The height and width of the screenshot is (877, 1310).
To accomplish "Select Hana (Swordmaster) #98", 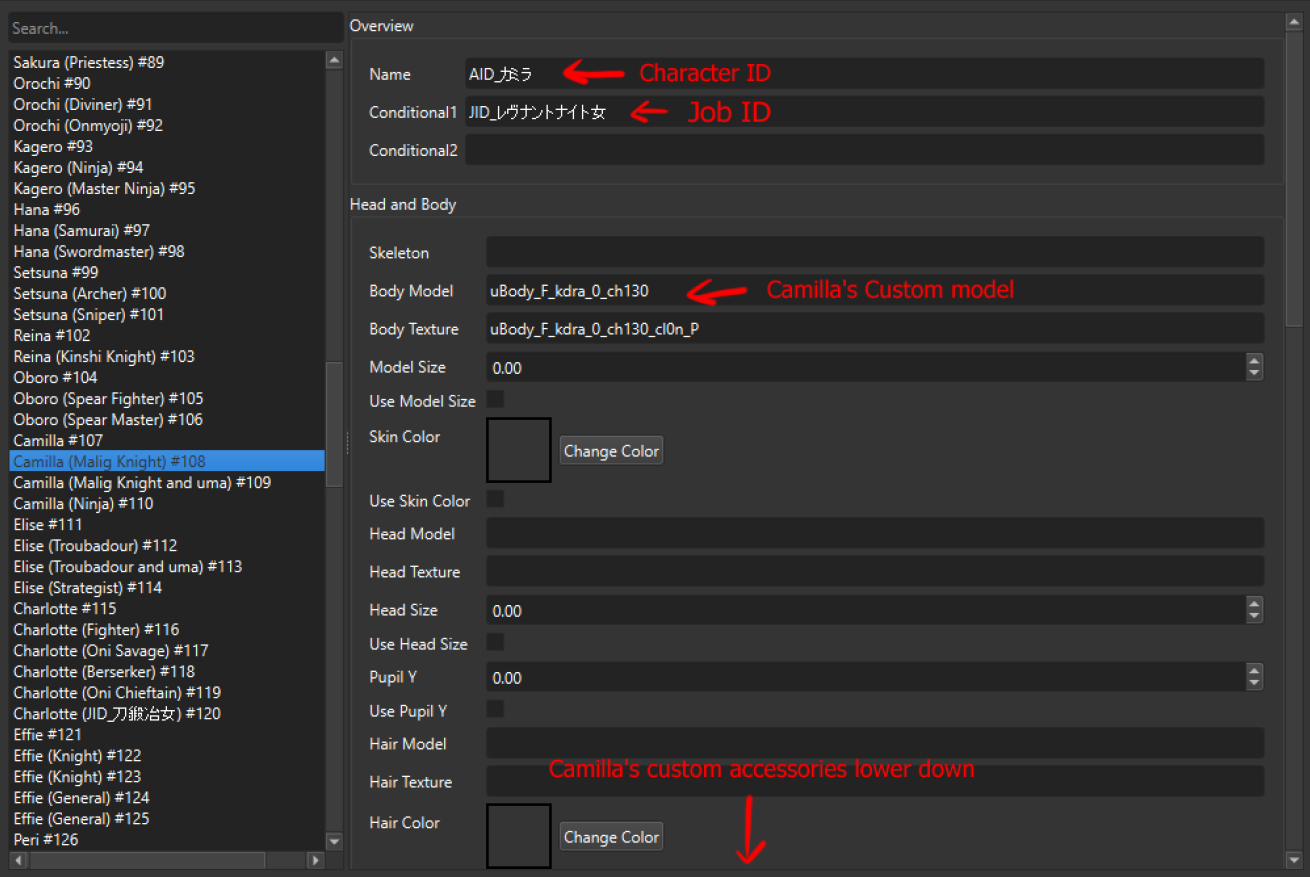I will tap(167, 251).
